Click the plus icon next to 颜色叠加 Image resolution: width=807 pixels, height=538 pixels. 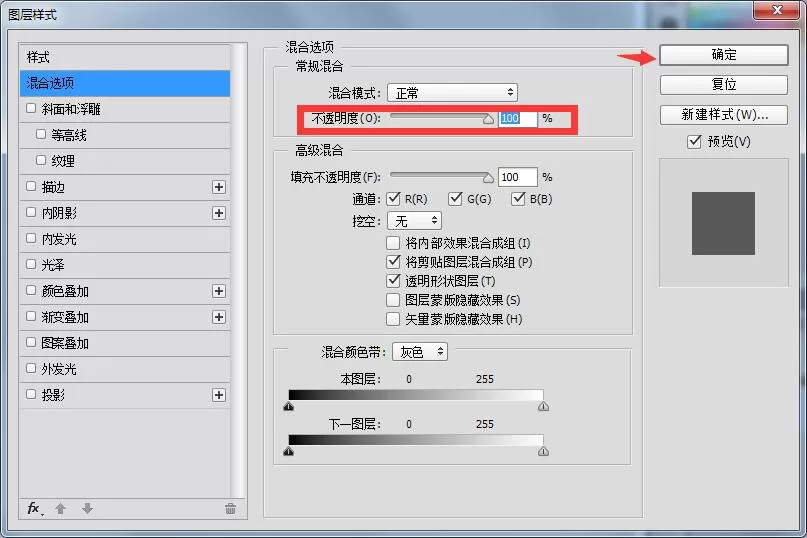(x=219, y=291)
